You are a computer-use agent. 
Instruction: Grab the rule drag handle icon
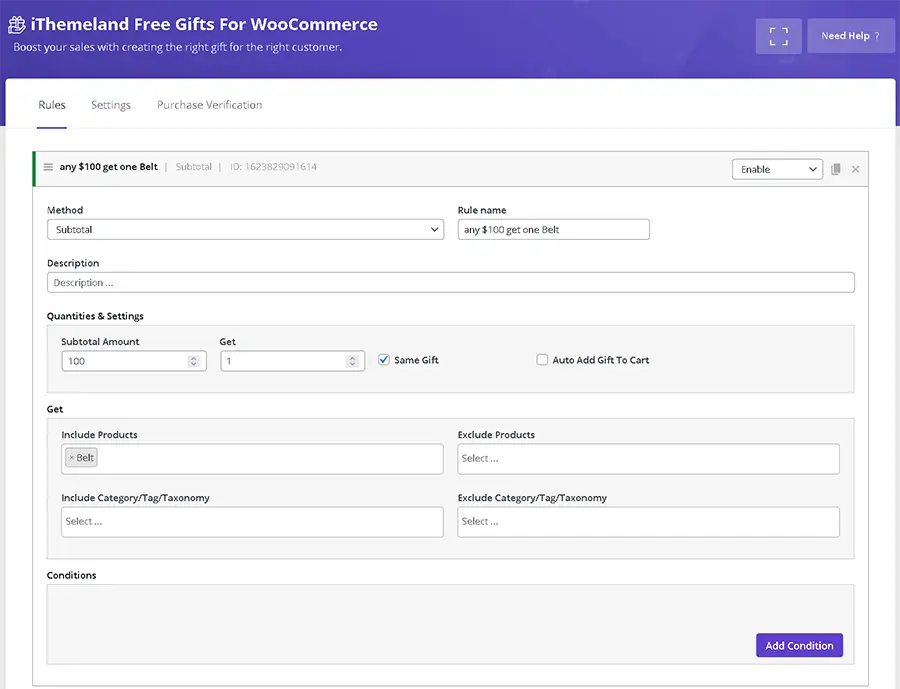tap(48, 167)
